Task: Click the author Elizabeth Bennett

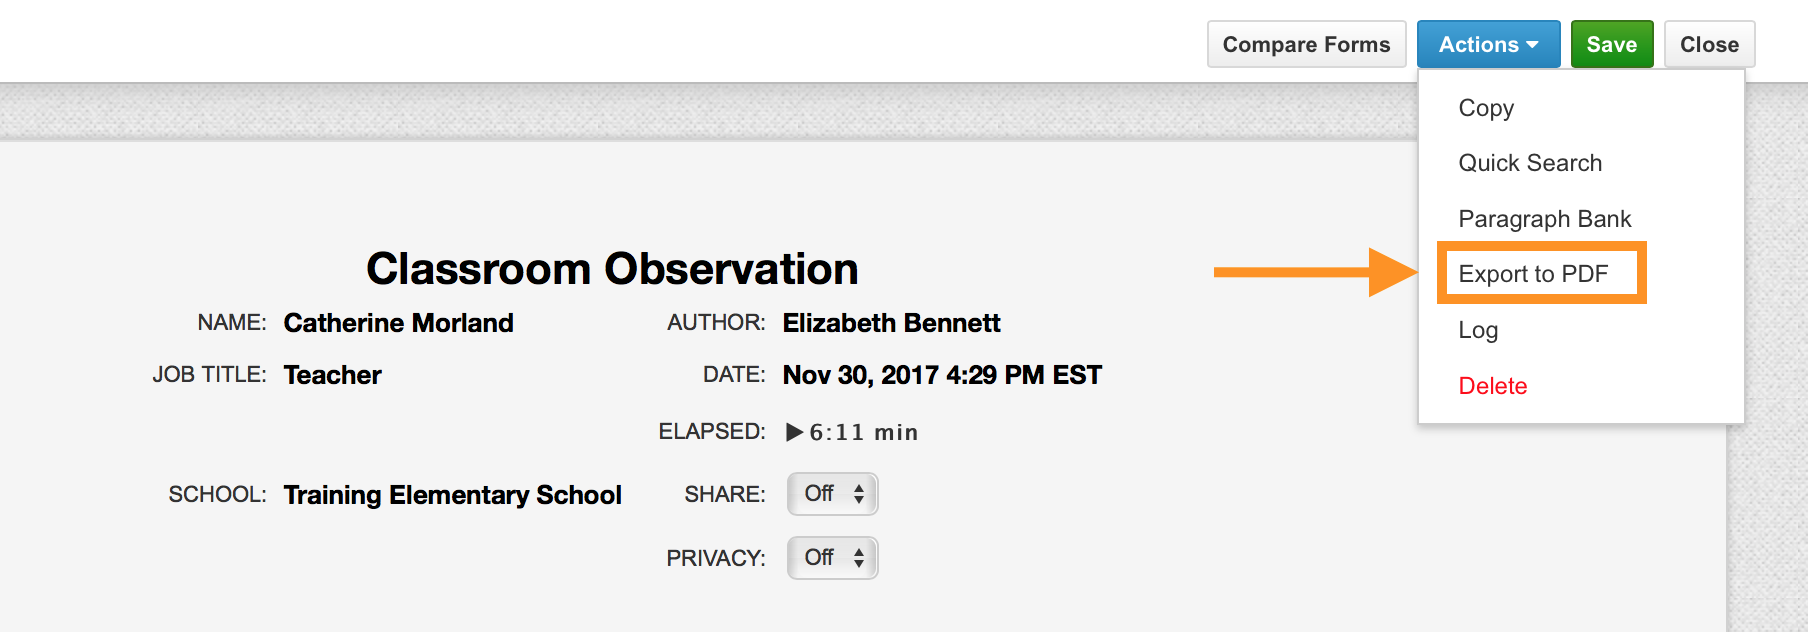Action: [891, 323]
